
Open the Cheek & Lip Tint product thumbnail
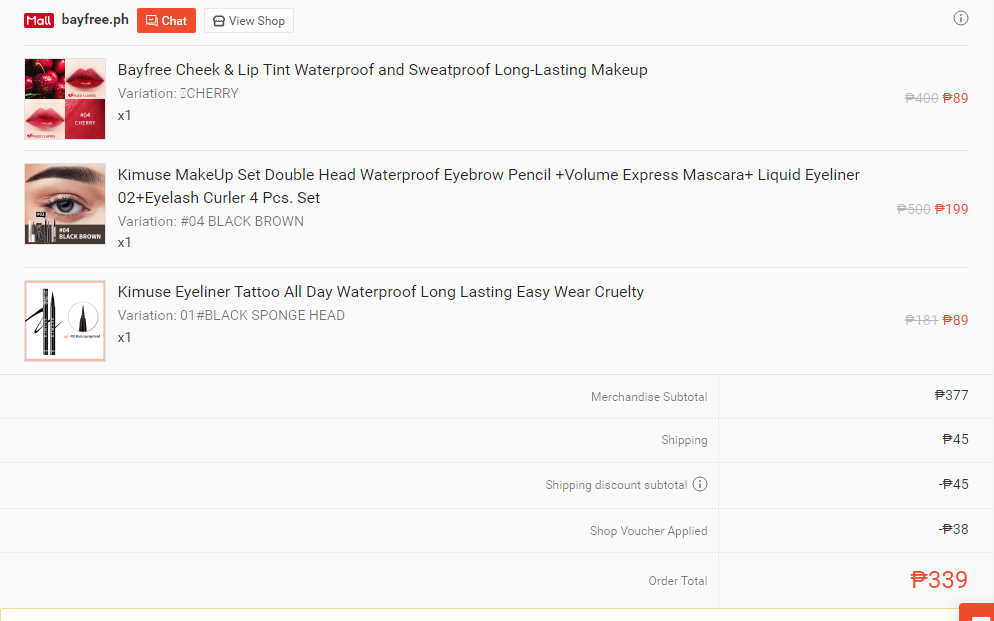click(x=65, y=99)
